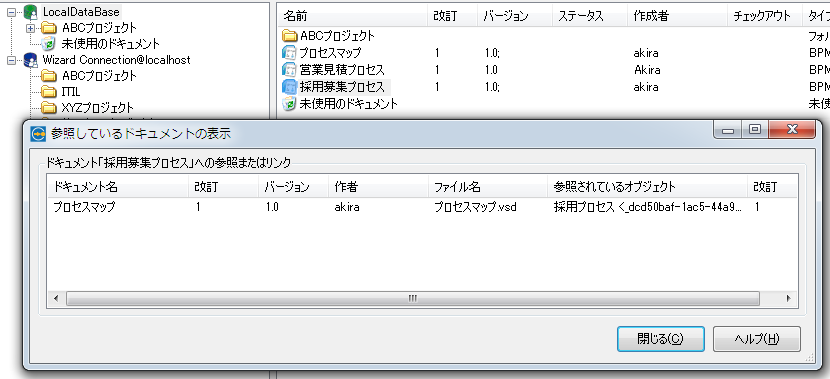
Task: Click the XYZプロジェクト folder icon
Action: click(49, 107)
